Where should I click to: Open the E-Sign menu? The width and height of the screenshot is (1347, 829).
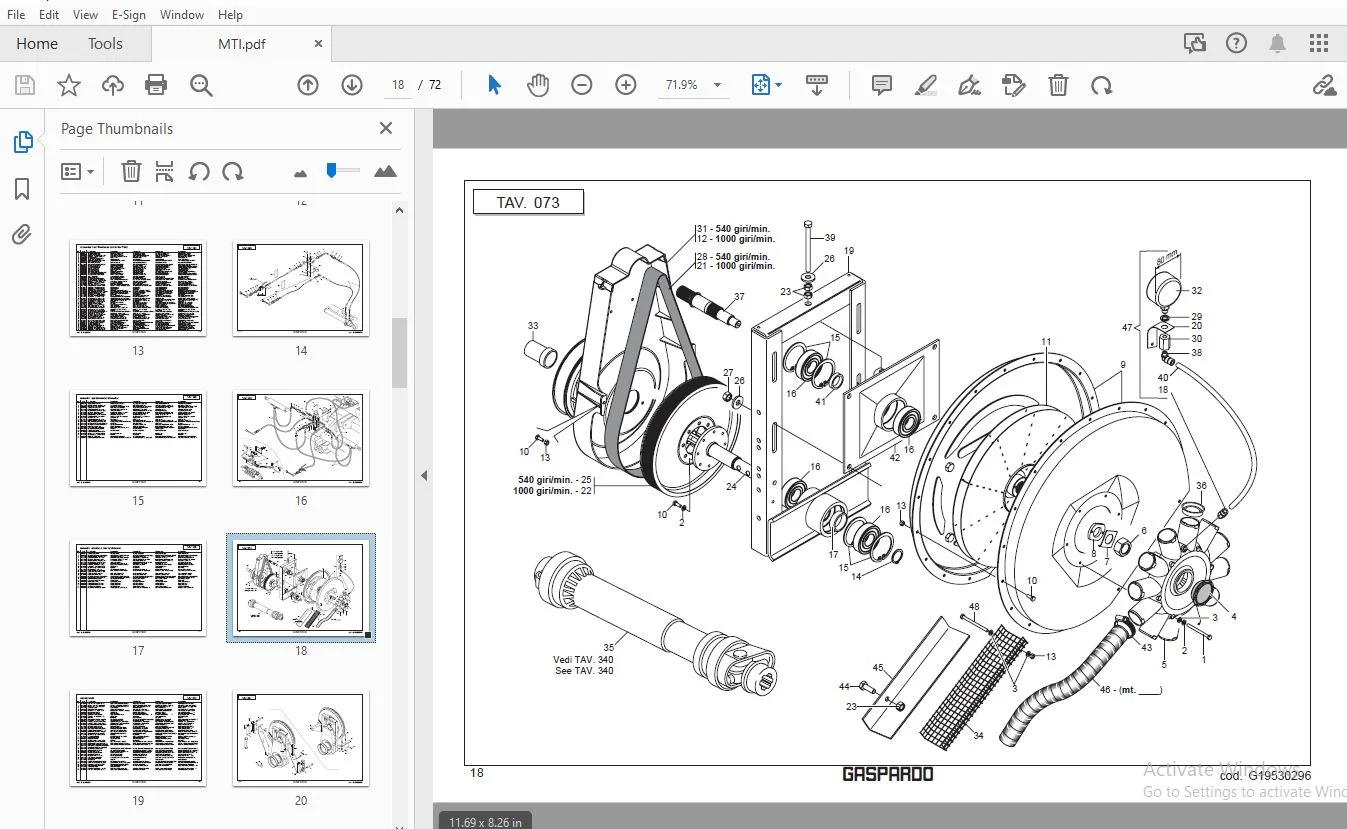129,15
